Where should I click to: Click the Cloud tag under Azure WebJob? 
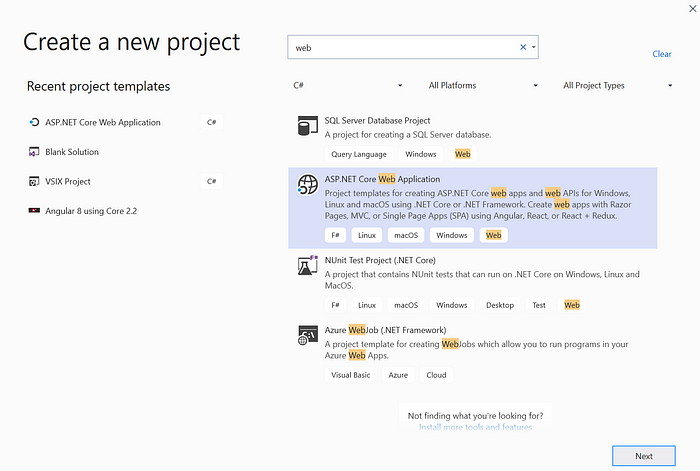(436, 375)
